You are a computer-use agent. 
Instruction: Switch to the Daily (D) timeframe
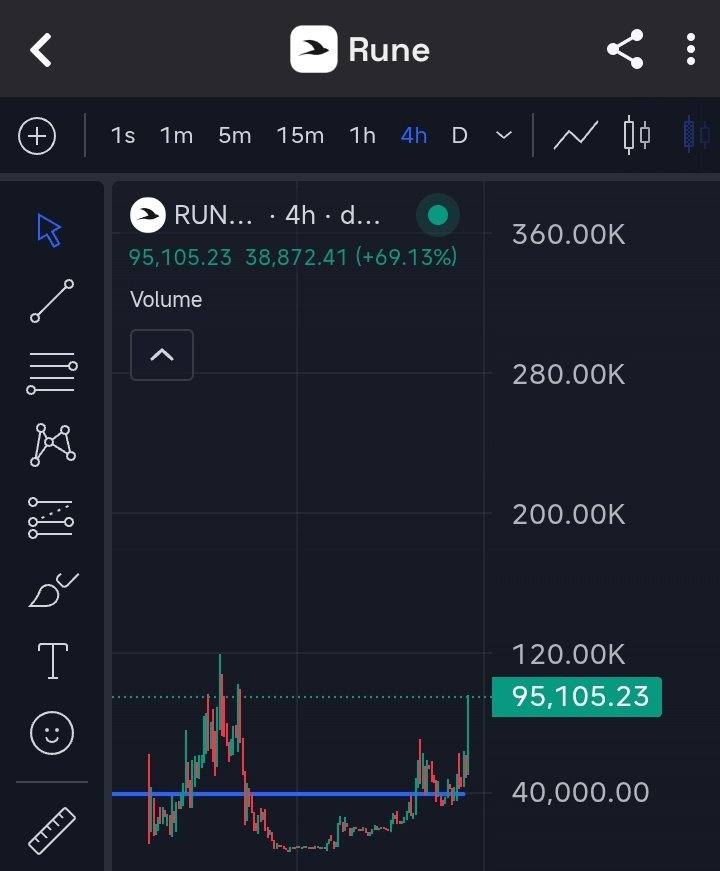pos(459,136)
